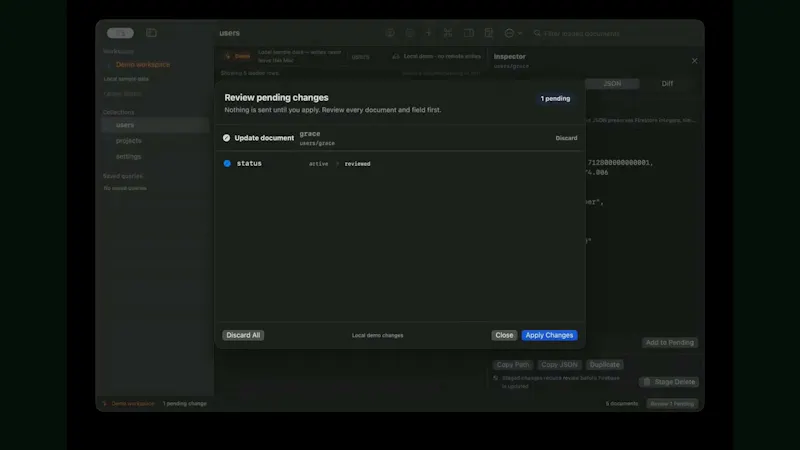Discard the grace document update
800x450 pixels.
point(566,138)
